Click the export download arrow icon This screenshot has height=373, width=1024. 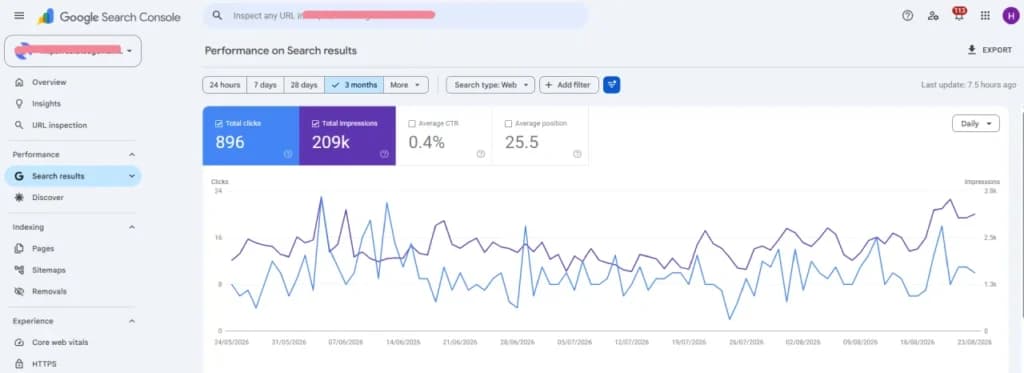(x=971, y=50)
